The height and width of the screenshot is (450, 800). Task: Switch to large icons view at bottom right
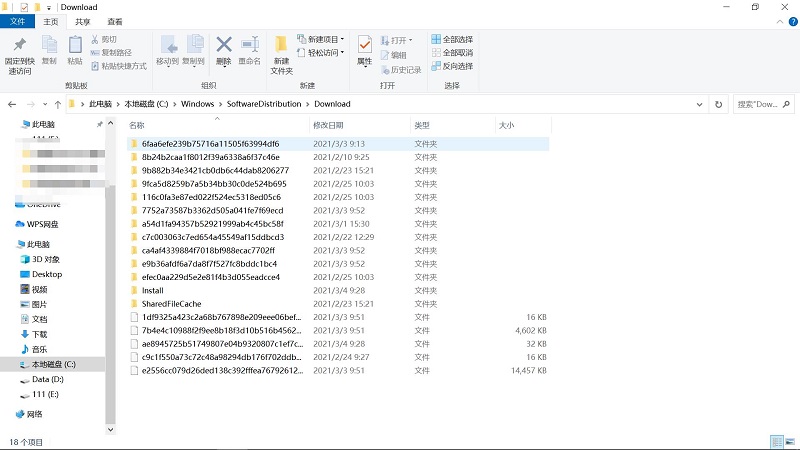click(790, 441)
